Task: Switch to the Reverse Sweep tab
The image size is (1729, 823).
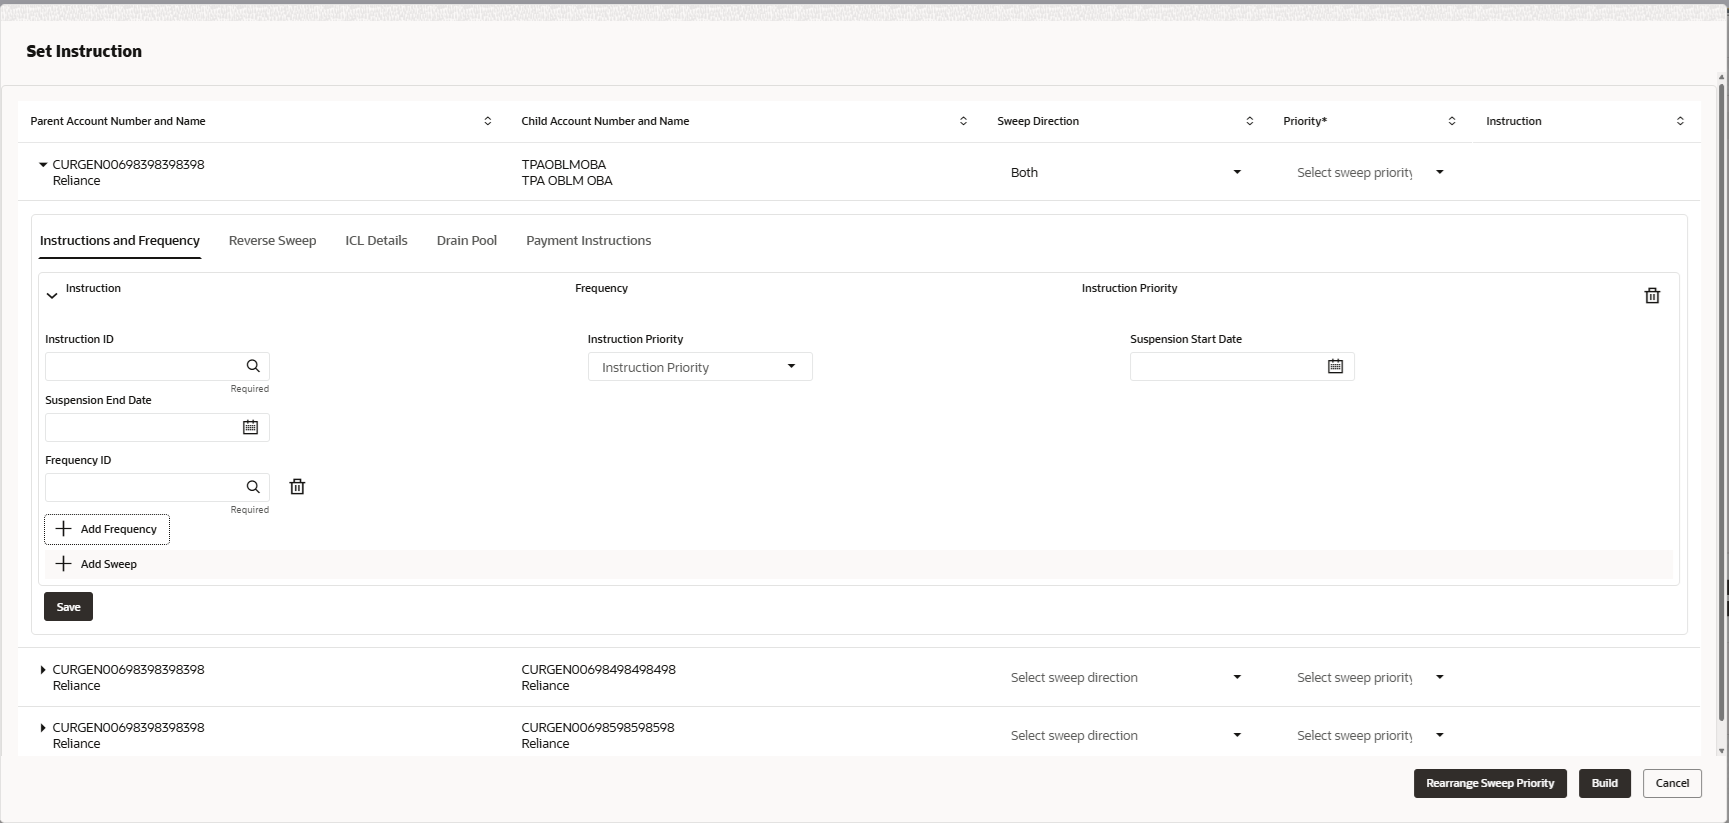Action: click(272, 241)
